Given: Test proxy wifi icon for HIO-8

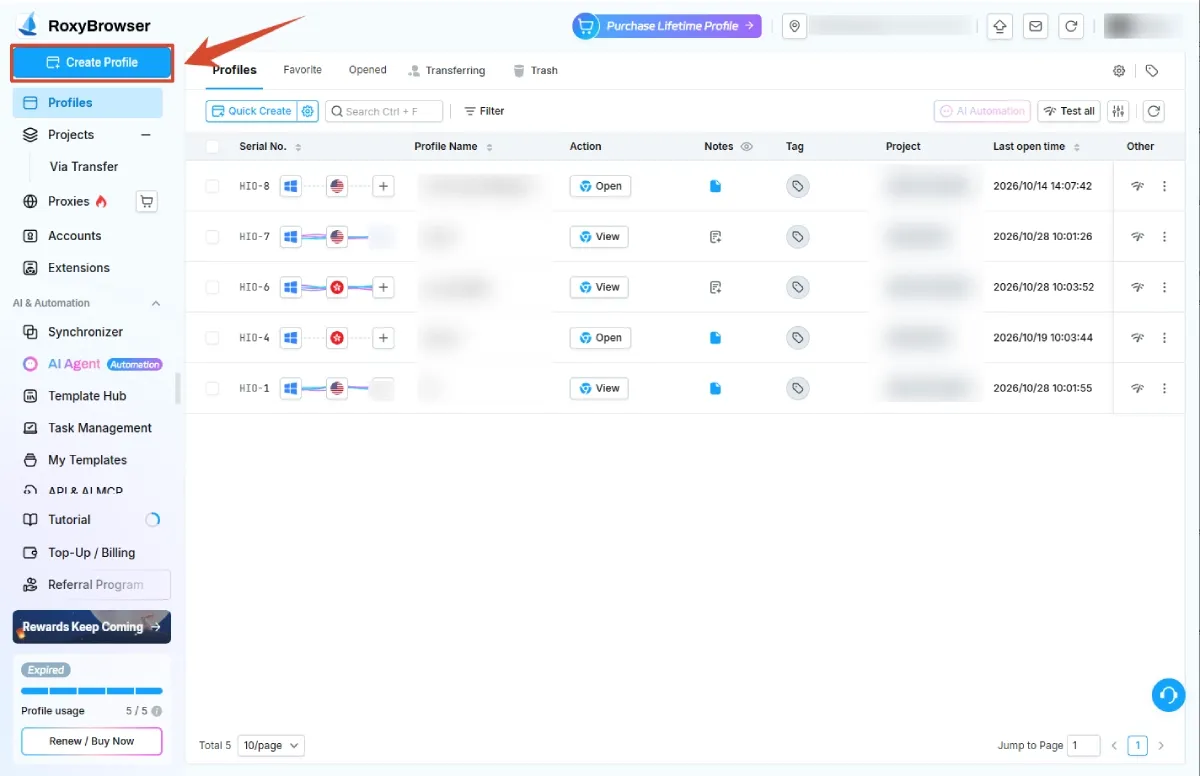Looking at the screenshot, I should (1137, 186).
